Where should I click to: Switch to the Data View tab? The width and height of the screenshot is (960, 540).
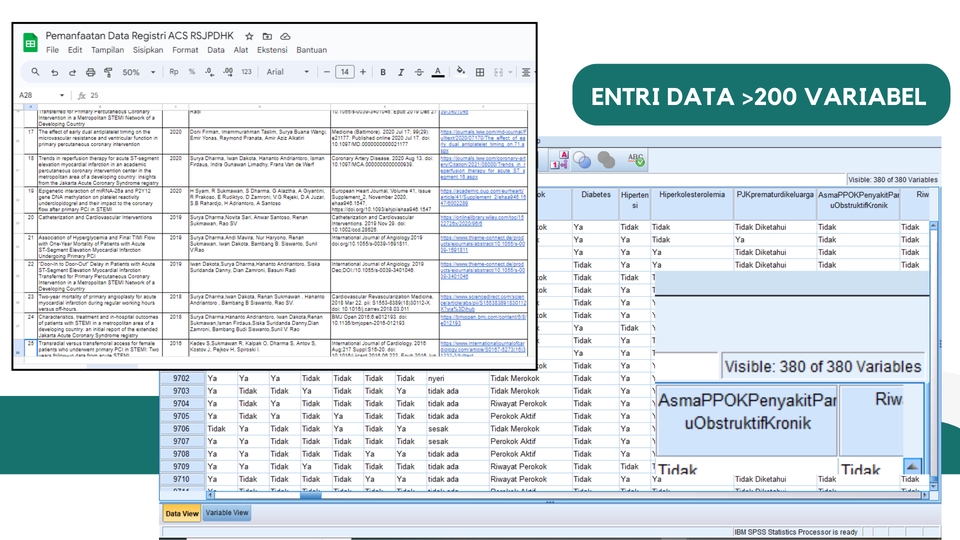[x=182, y=513]
